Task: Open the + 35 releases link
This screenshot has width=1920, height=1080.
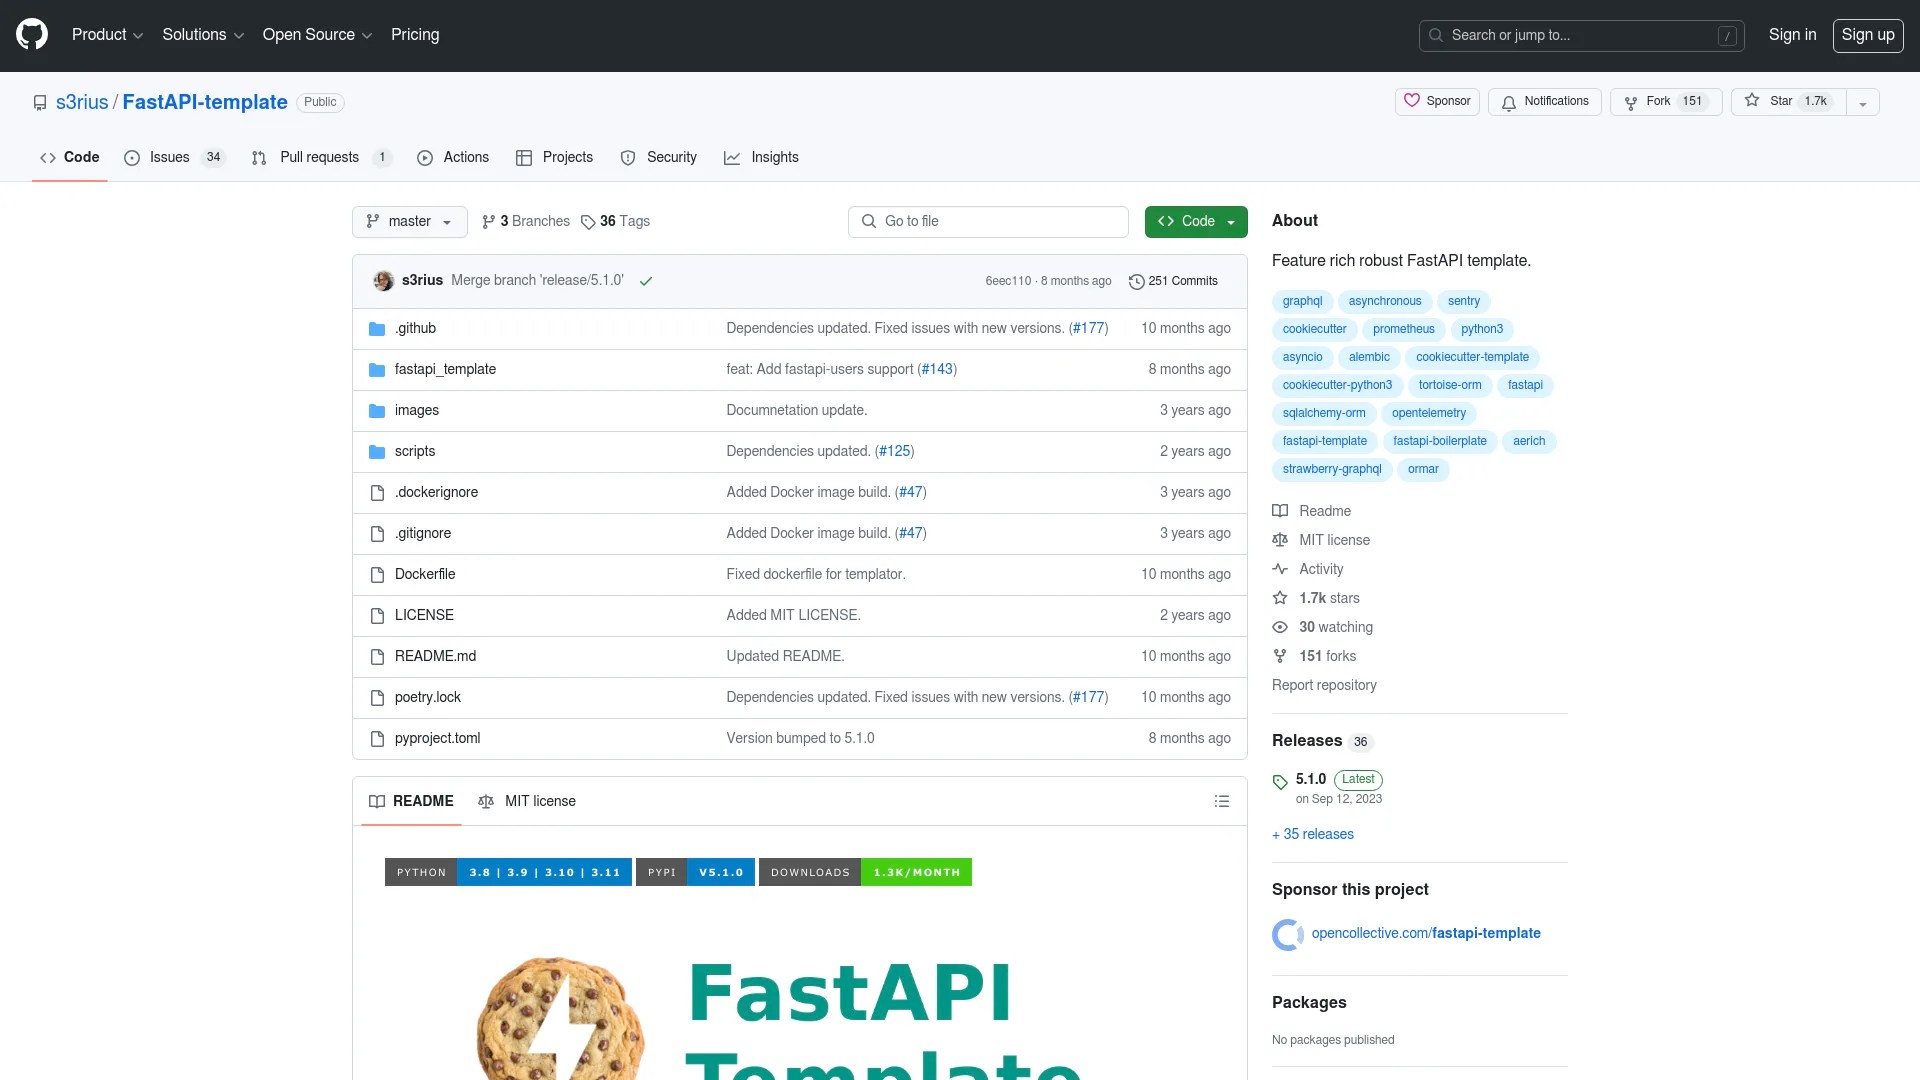Action: 1313,834
